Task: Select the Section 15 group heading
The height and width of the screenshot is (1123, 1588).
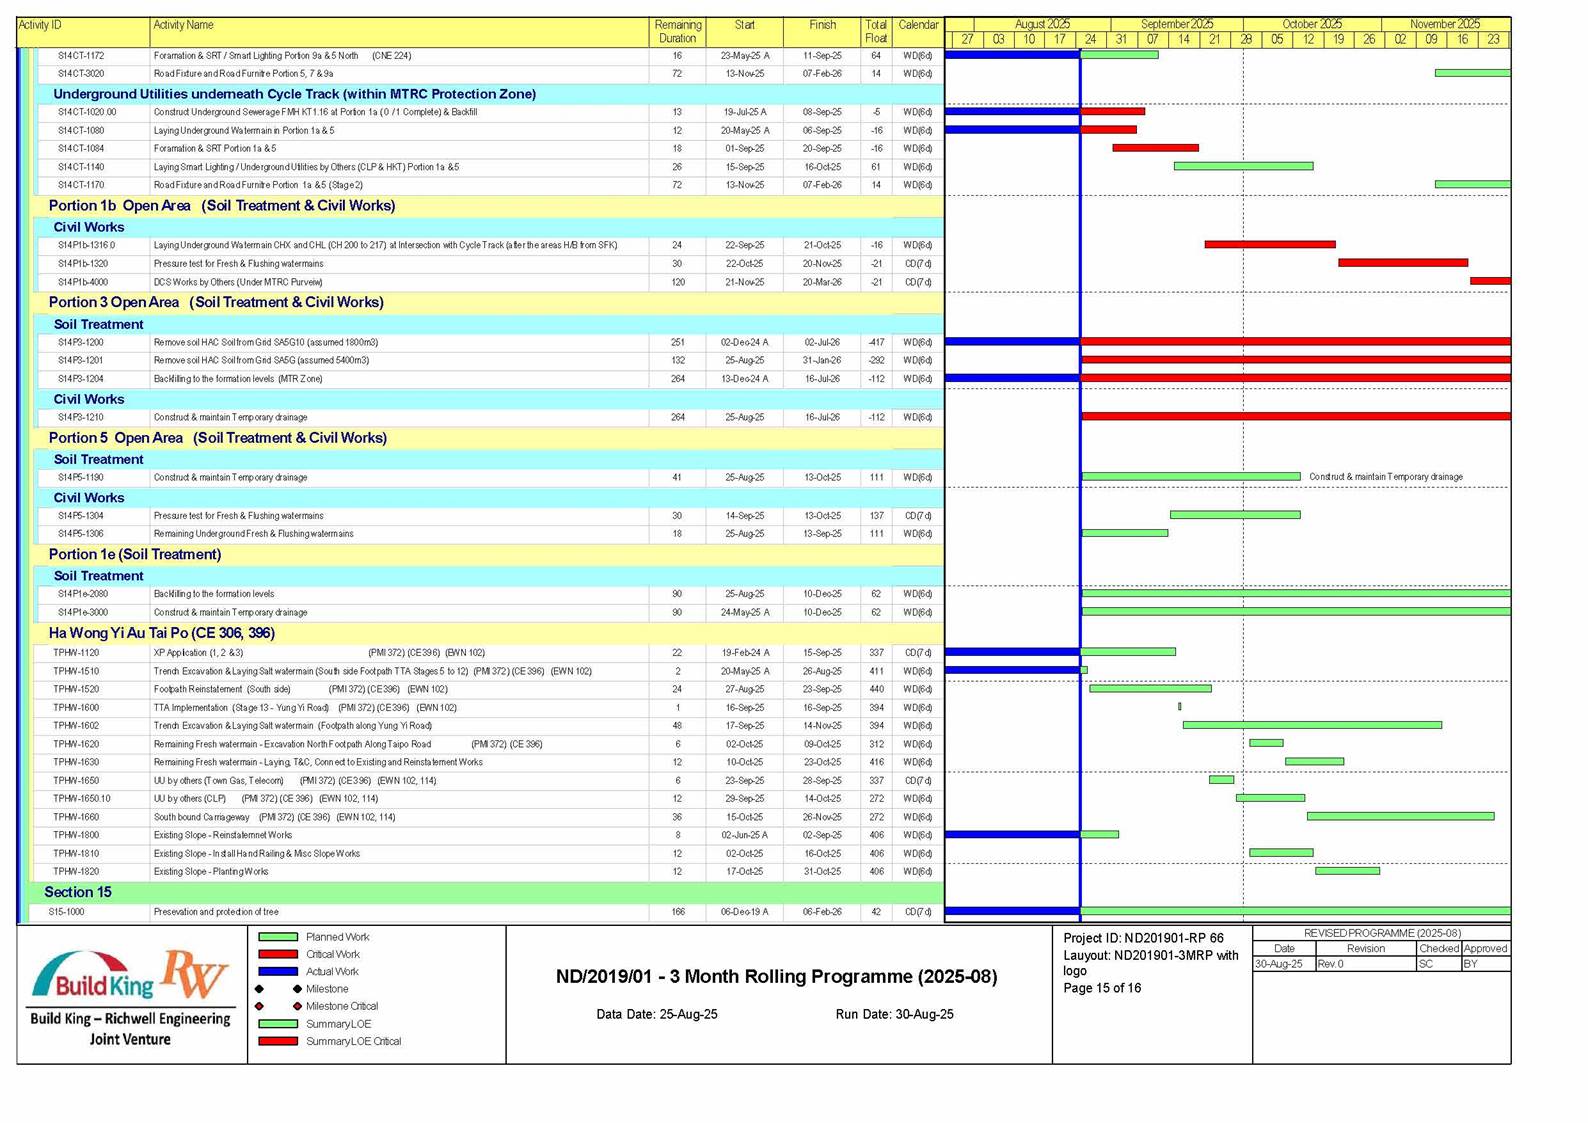Action: tap(78, 892)
